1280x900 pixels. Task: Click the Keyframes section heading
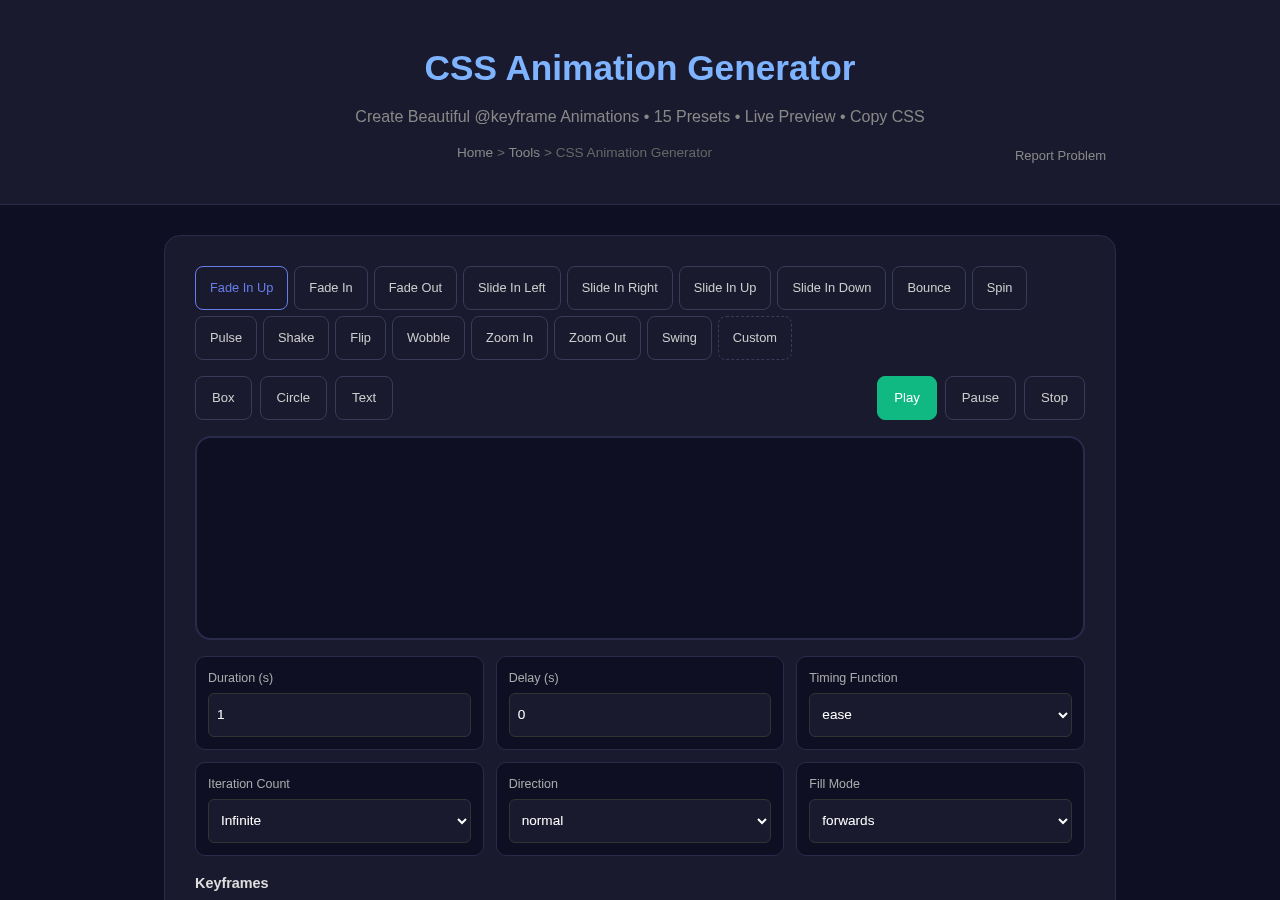(232, 883)
